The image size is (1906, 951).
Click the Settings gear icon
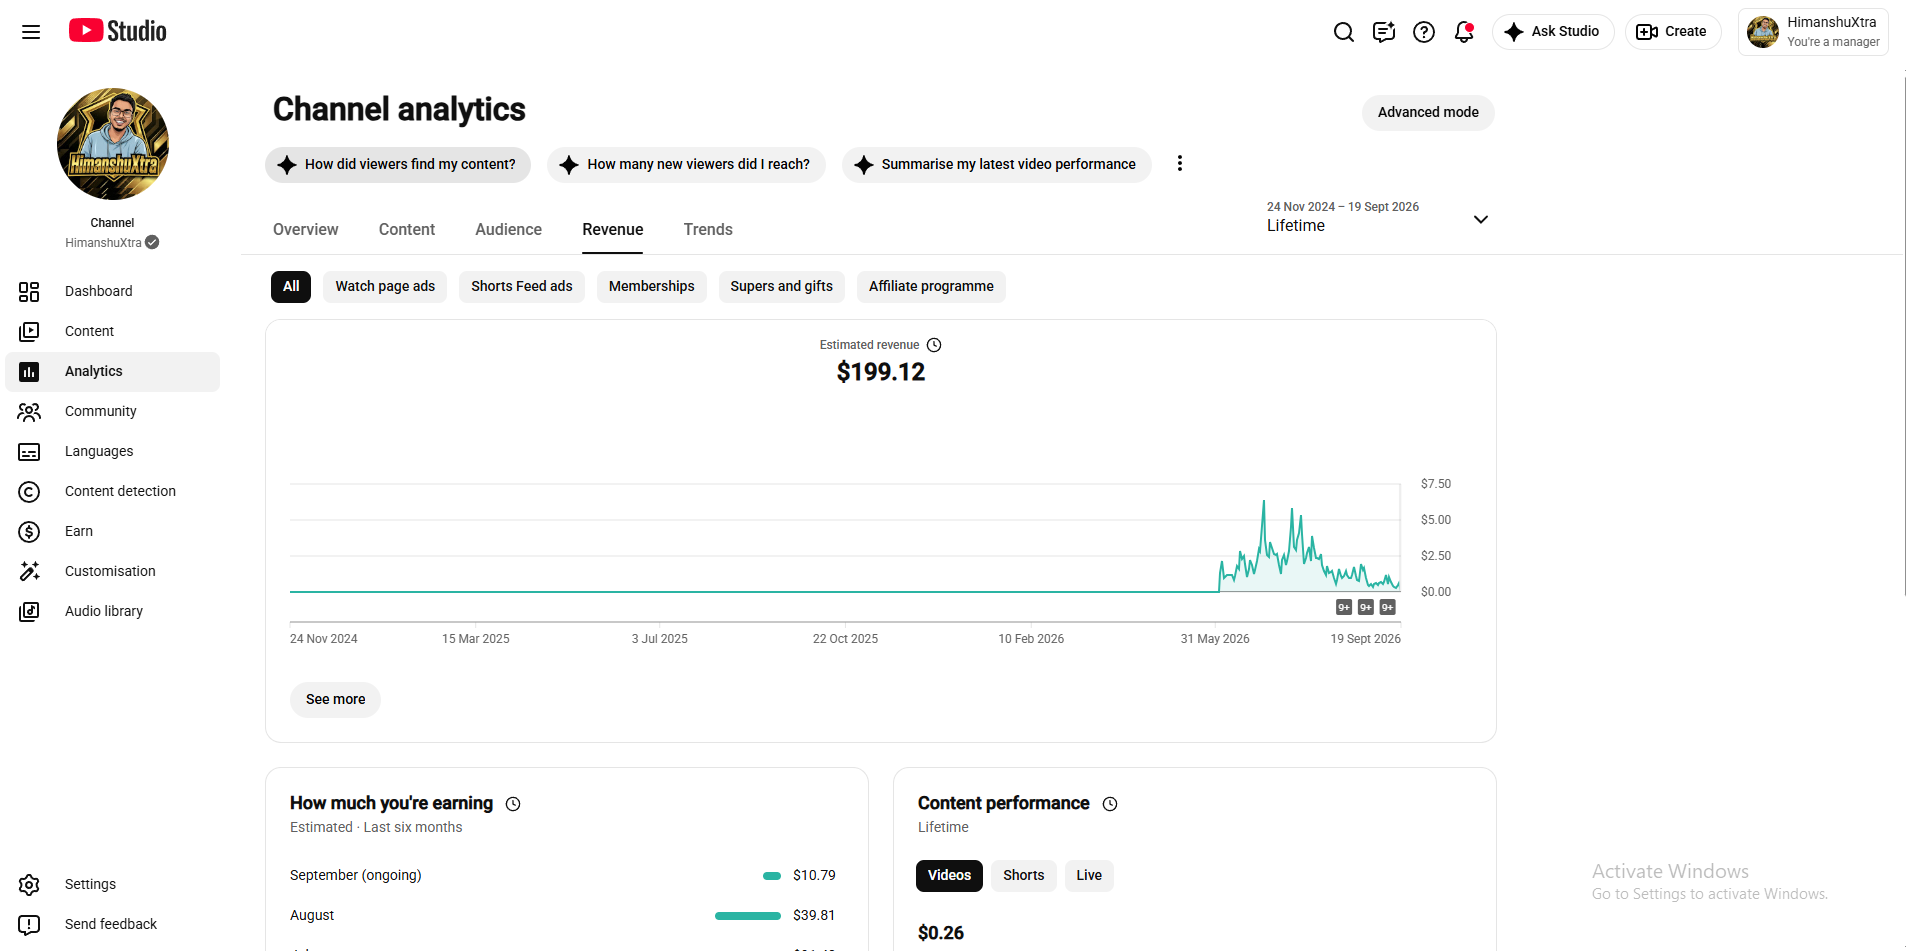[x=29, y=885]
